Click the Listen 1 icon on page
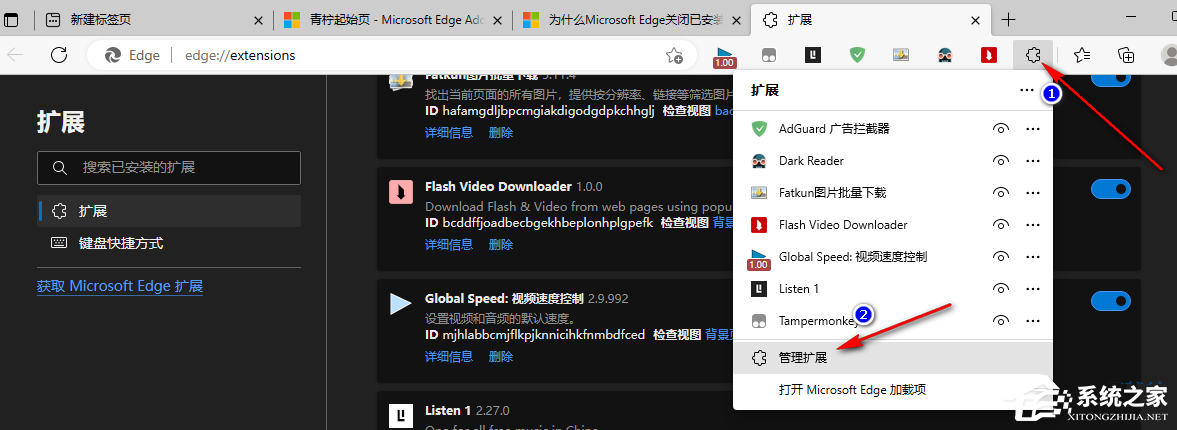Viewport: 1177px width, 430px height. pos(400,415)
